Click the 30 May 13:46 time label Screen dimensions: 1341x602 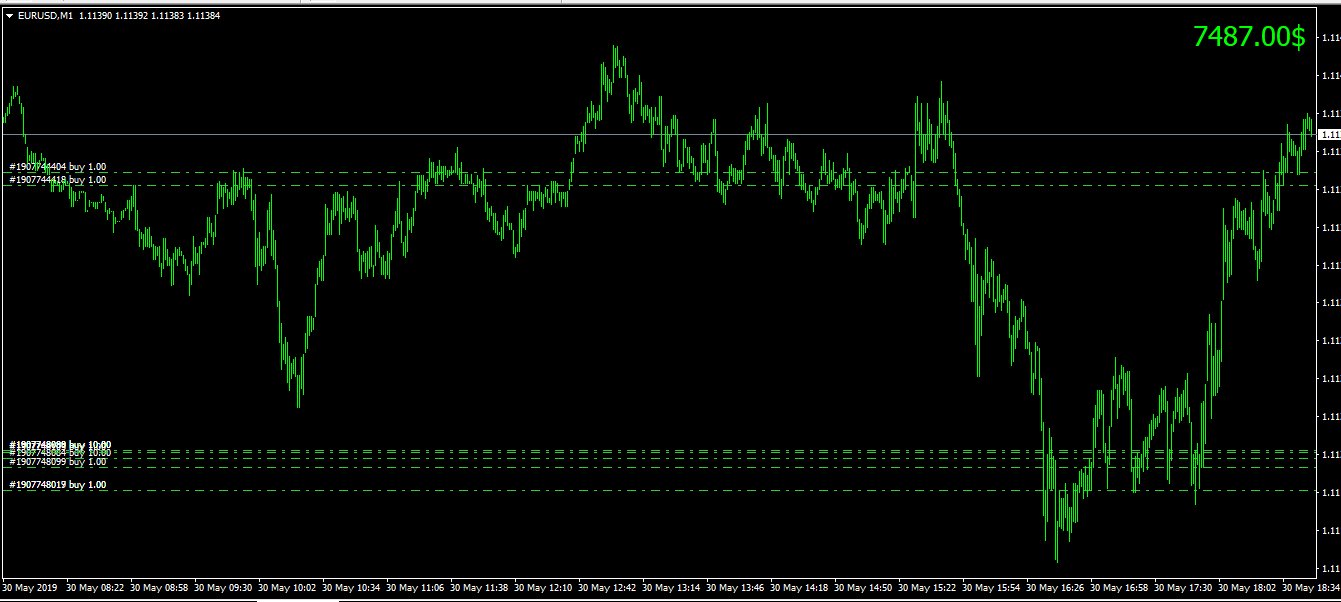736,588
